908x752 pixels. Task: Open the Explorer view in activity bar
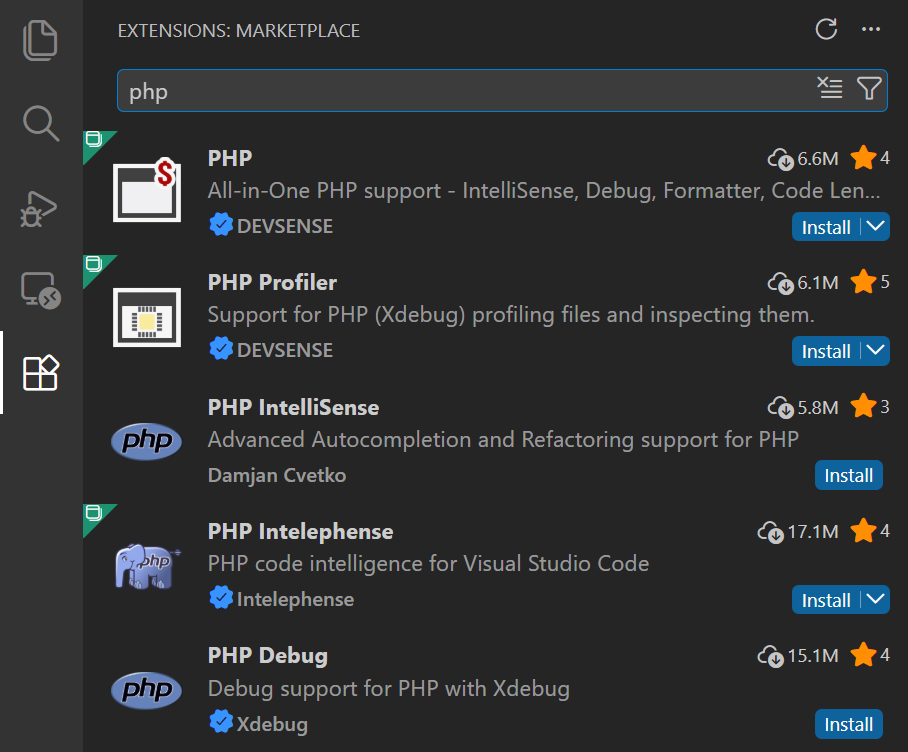(40, 41)
